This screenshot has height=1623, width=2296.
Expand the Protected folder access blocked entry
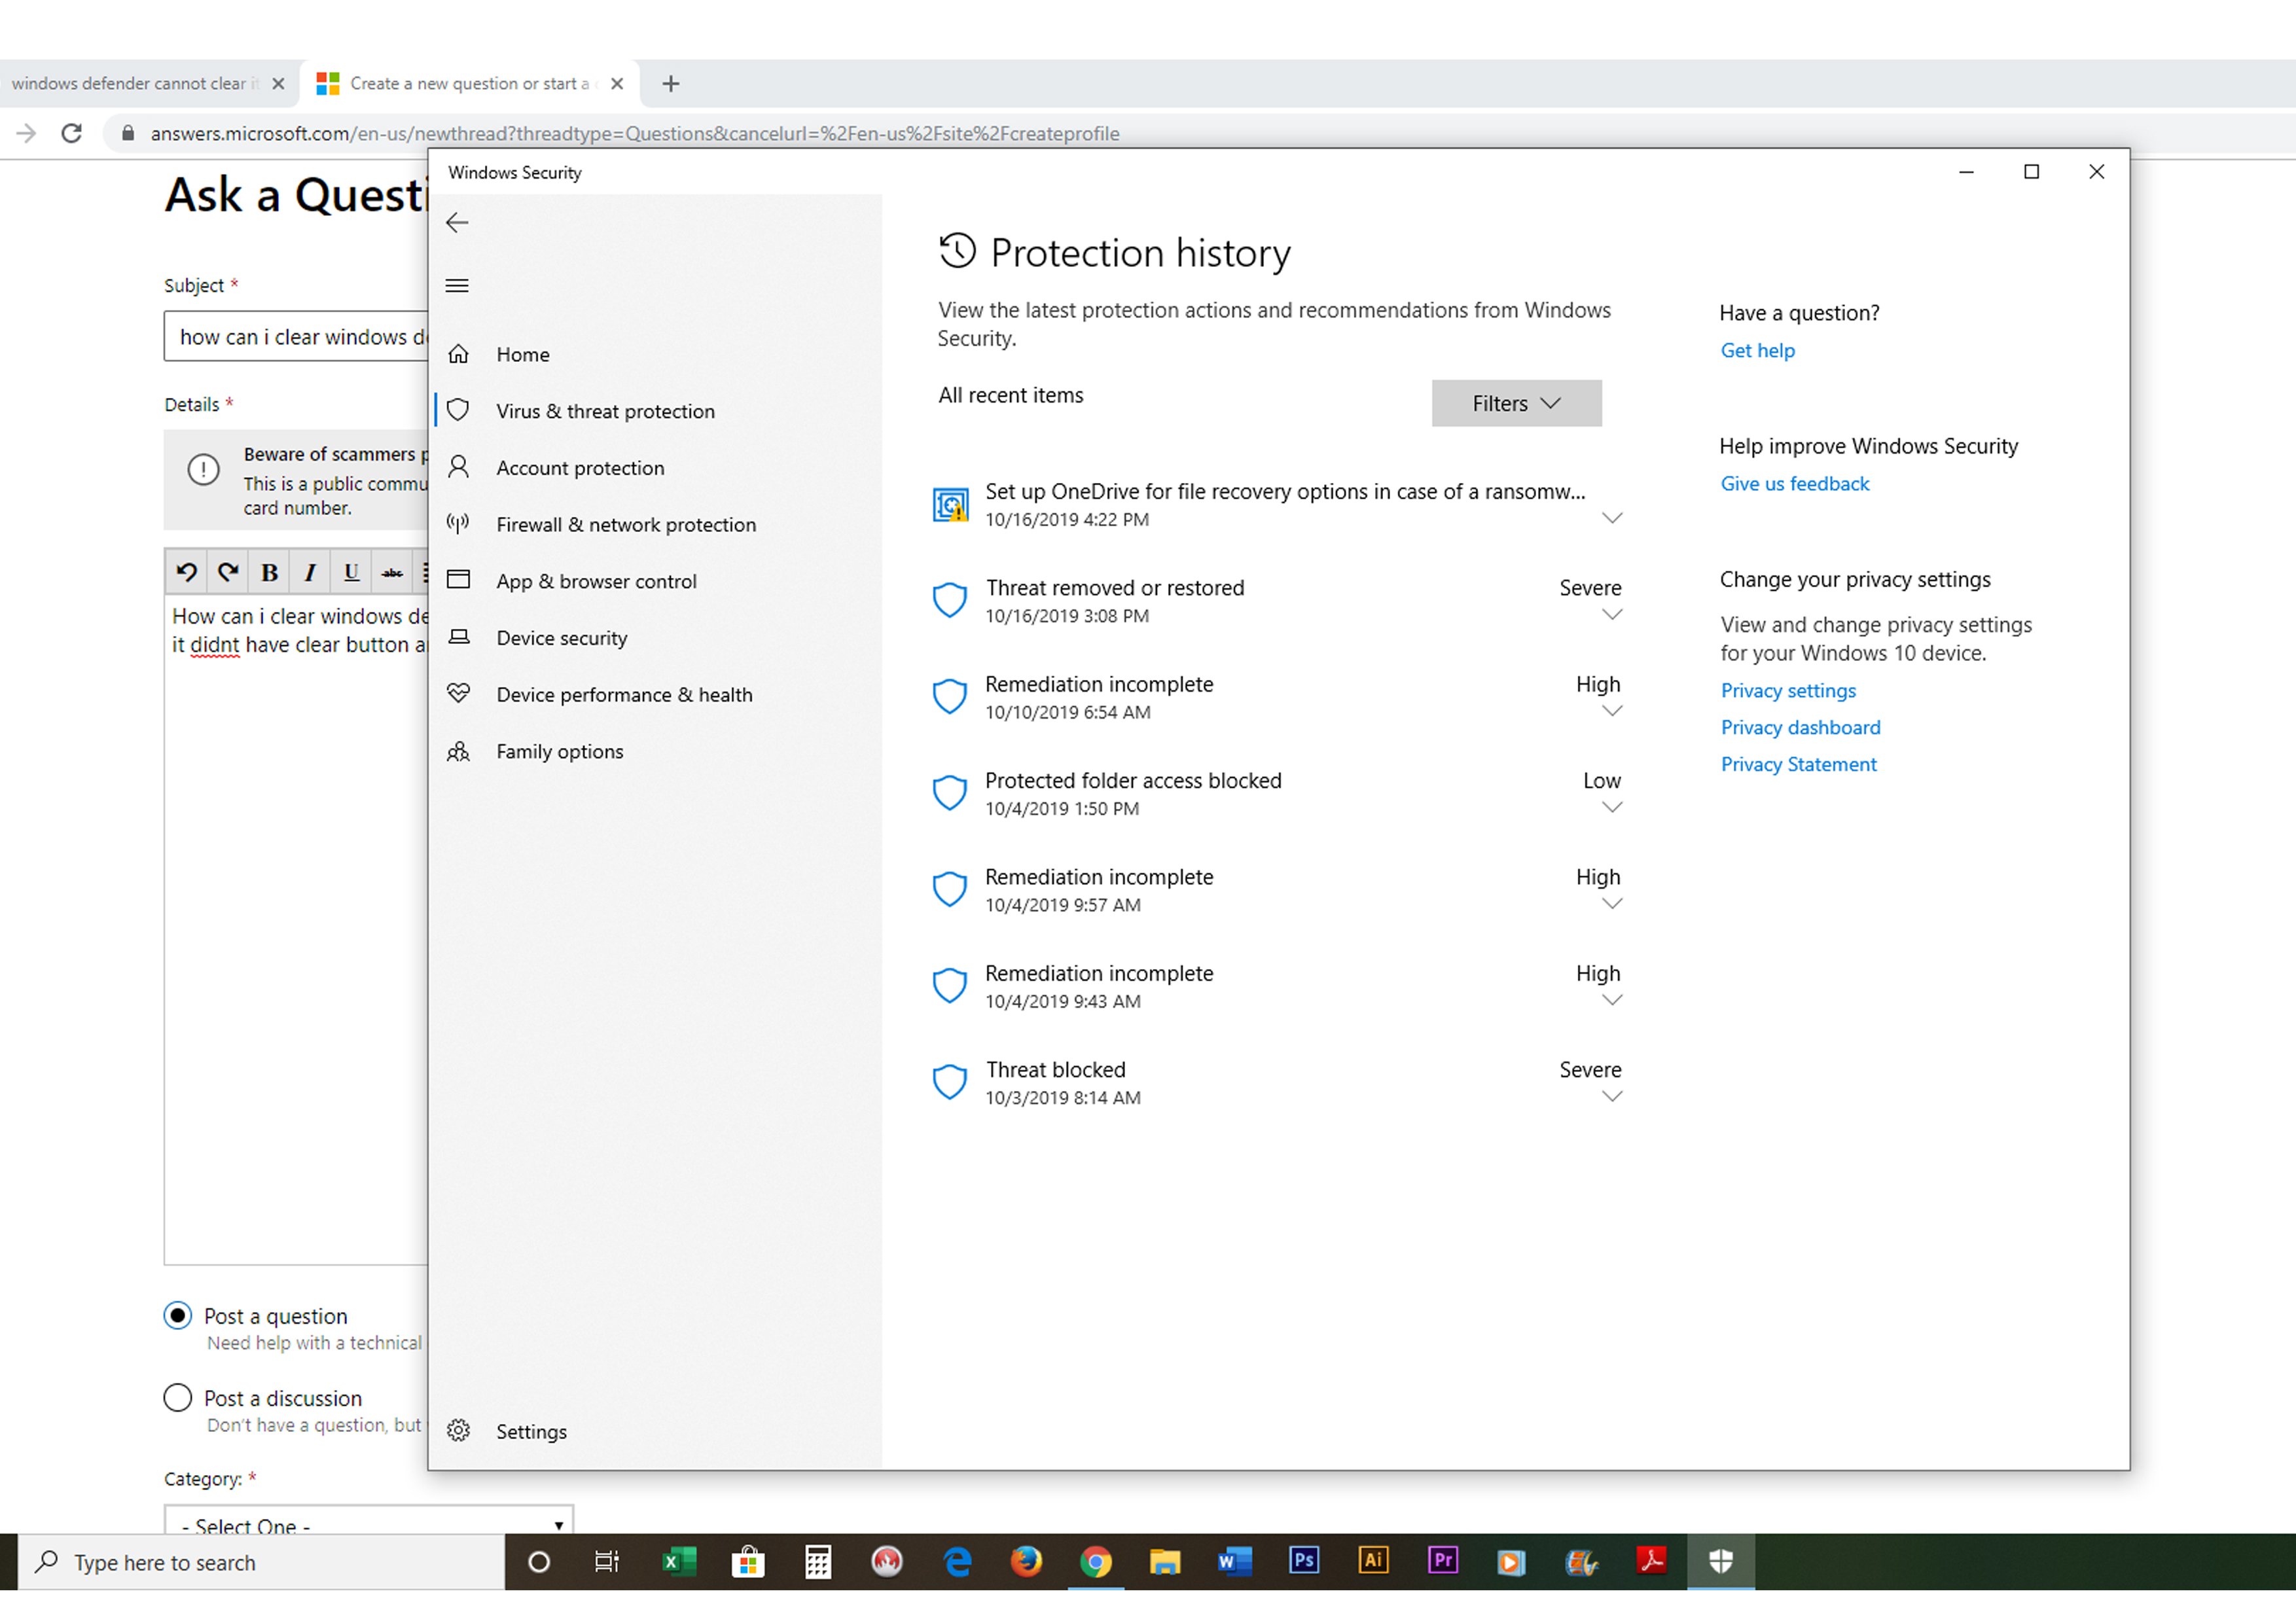coord(1611,807)
